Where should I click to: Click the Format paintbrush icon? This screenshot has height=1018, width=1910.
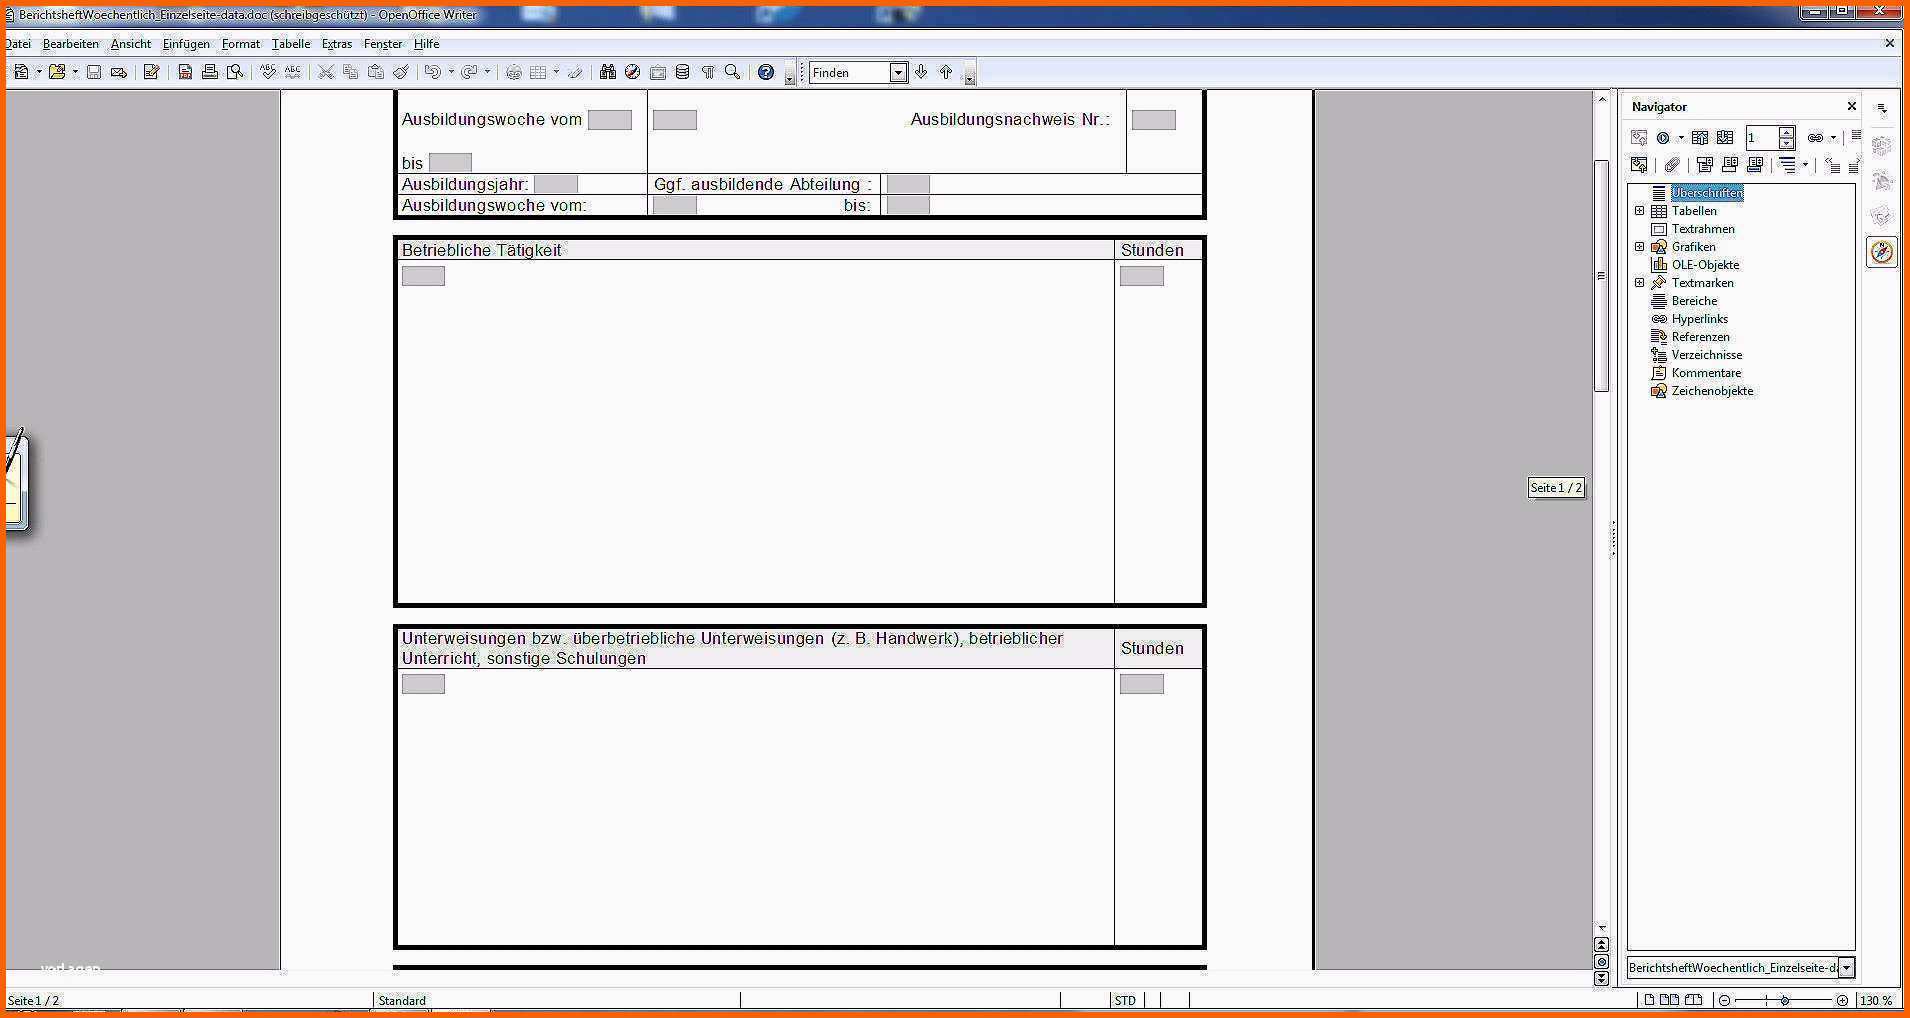pyautogui.click(x=401, y=72)
